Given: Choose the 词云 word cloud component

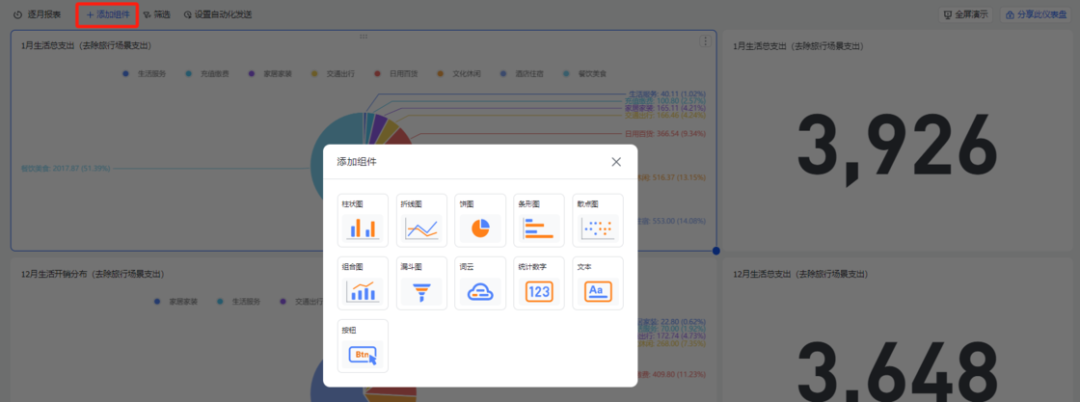Looking at the screenshot, I should [480, 283].
